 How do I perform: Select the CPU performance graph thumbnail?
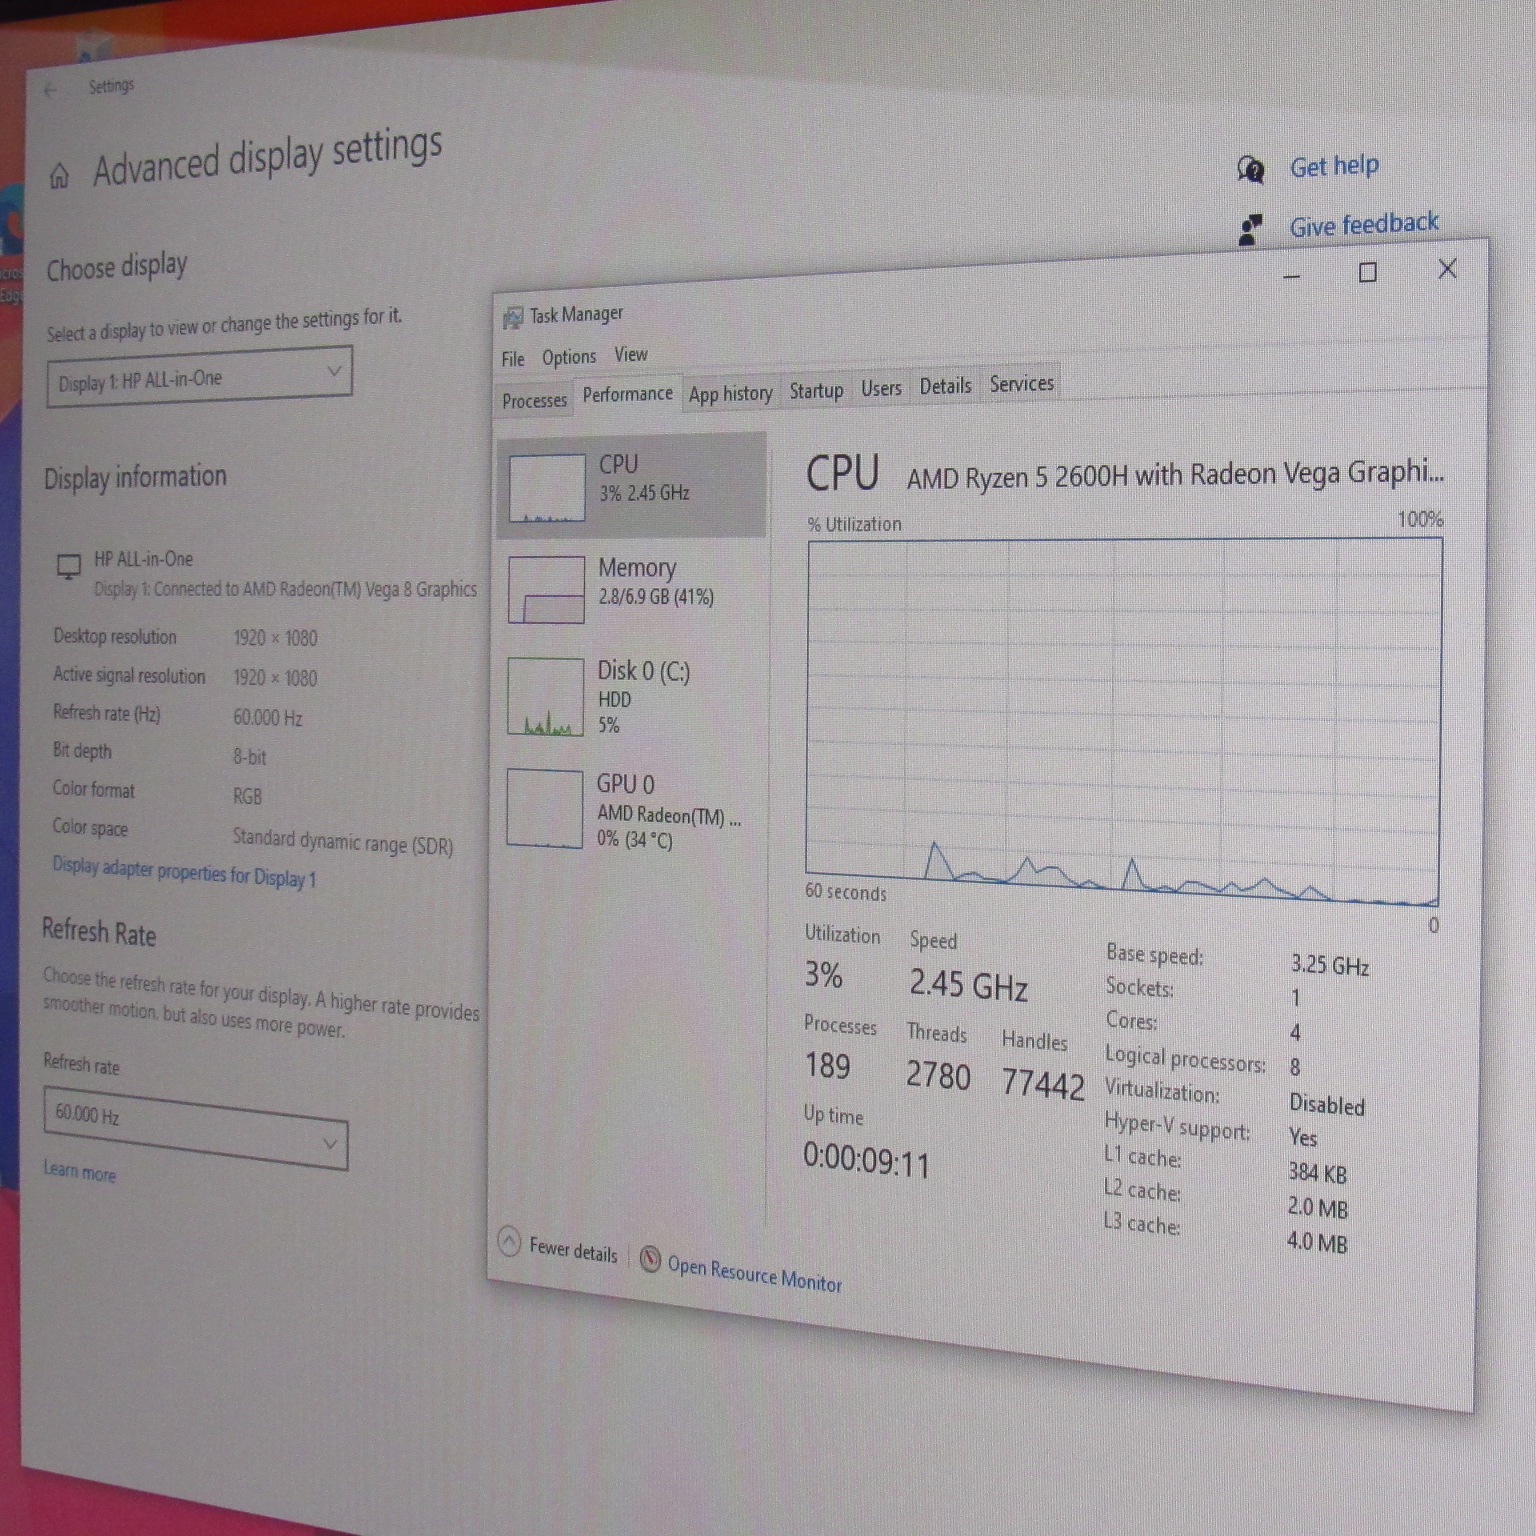click(x=546, y=488)
